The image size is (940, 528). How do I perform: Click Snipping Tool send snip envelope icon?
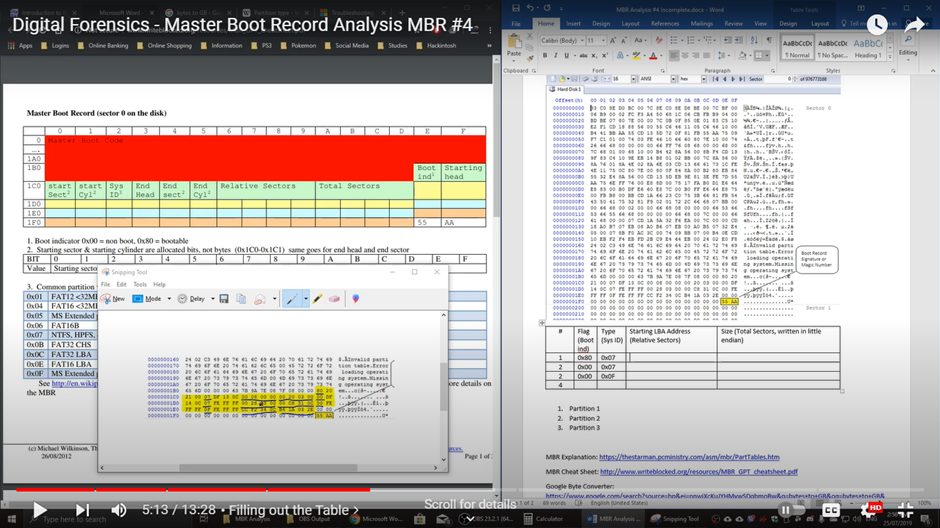pos(260,298)
